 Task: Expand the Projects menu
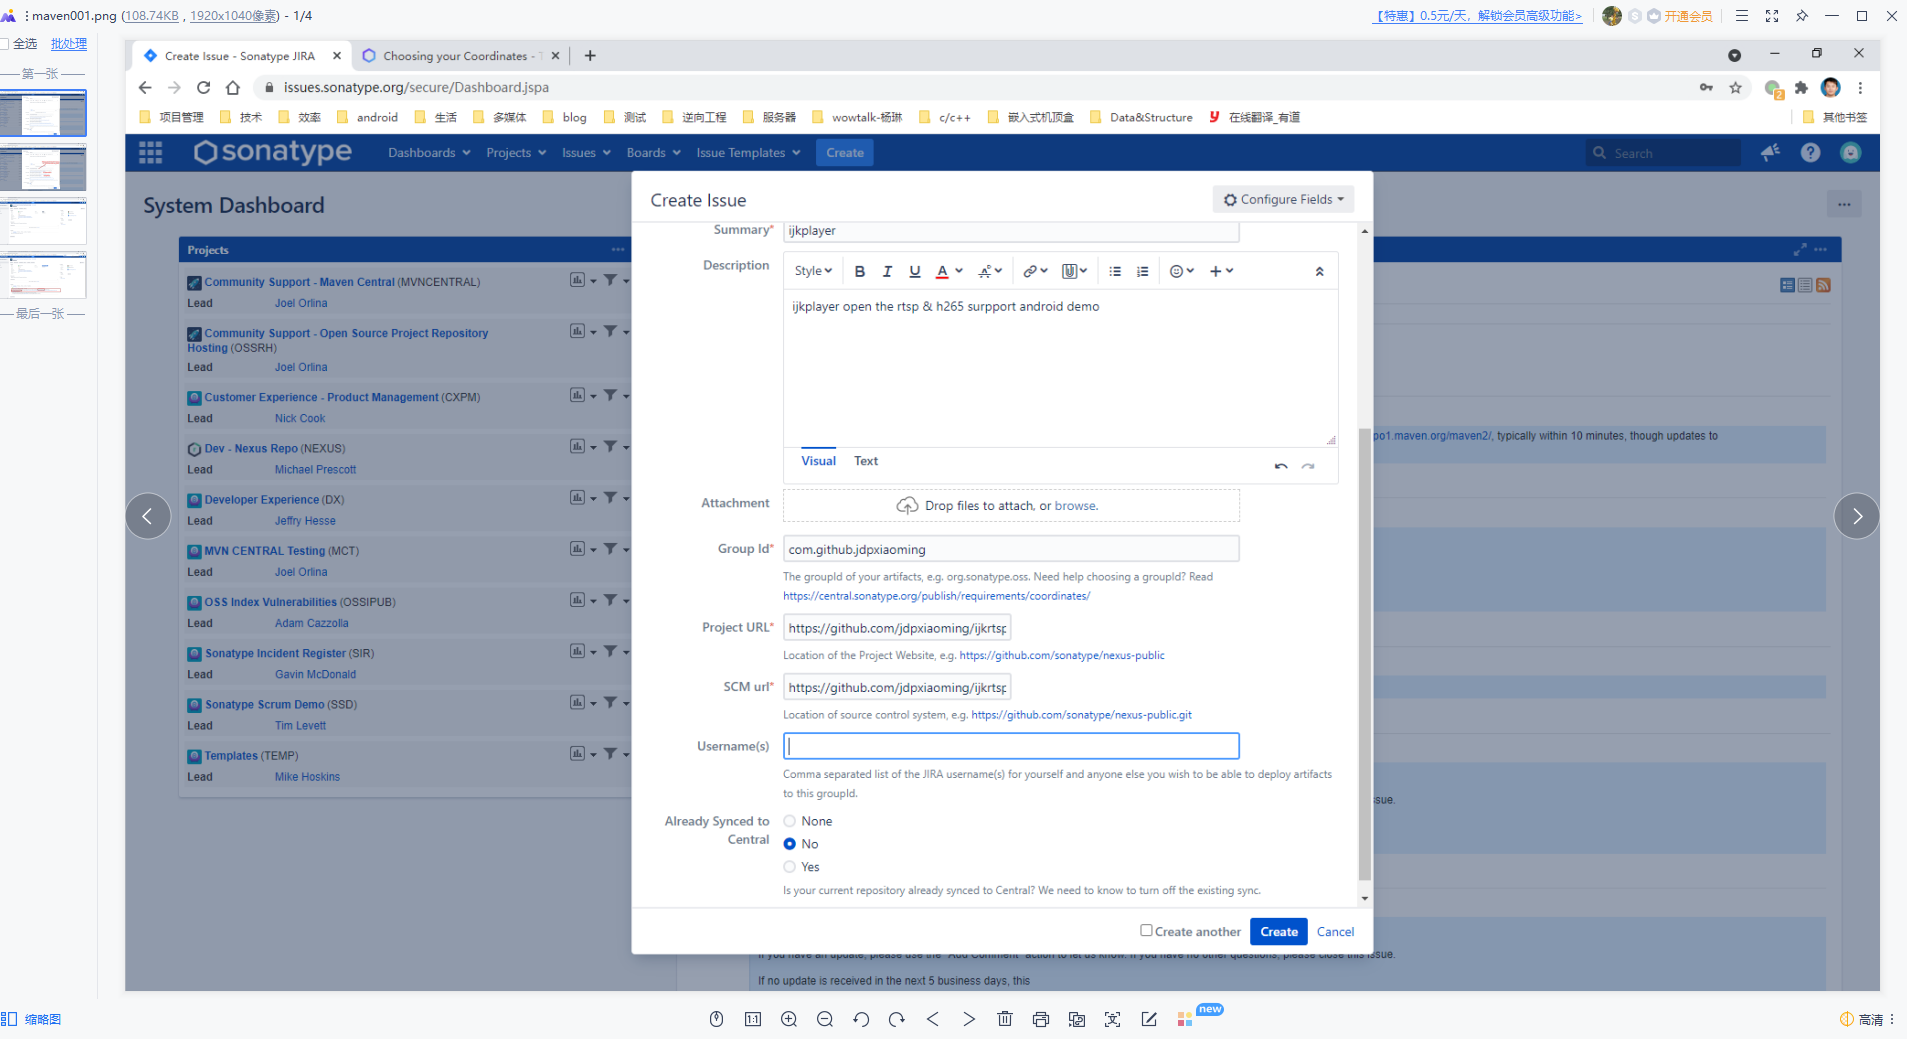point(516,153)
